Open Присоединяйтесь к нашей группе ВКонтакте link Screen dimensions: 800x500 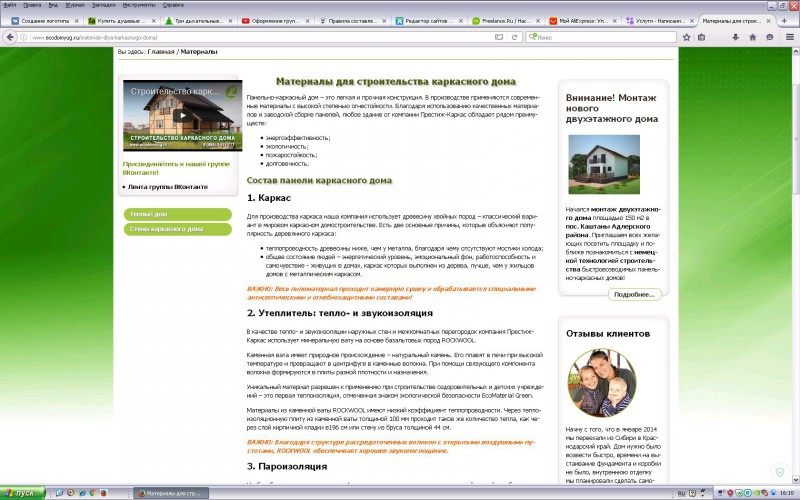click(x=176, y=168)
